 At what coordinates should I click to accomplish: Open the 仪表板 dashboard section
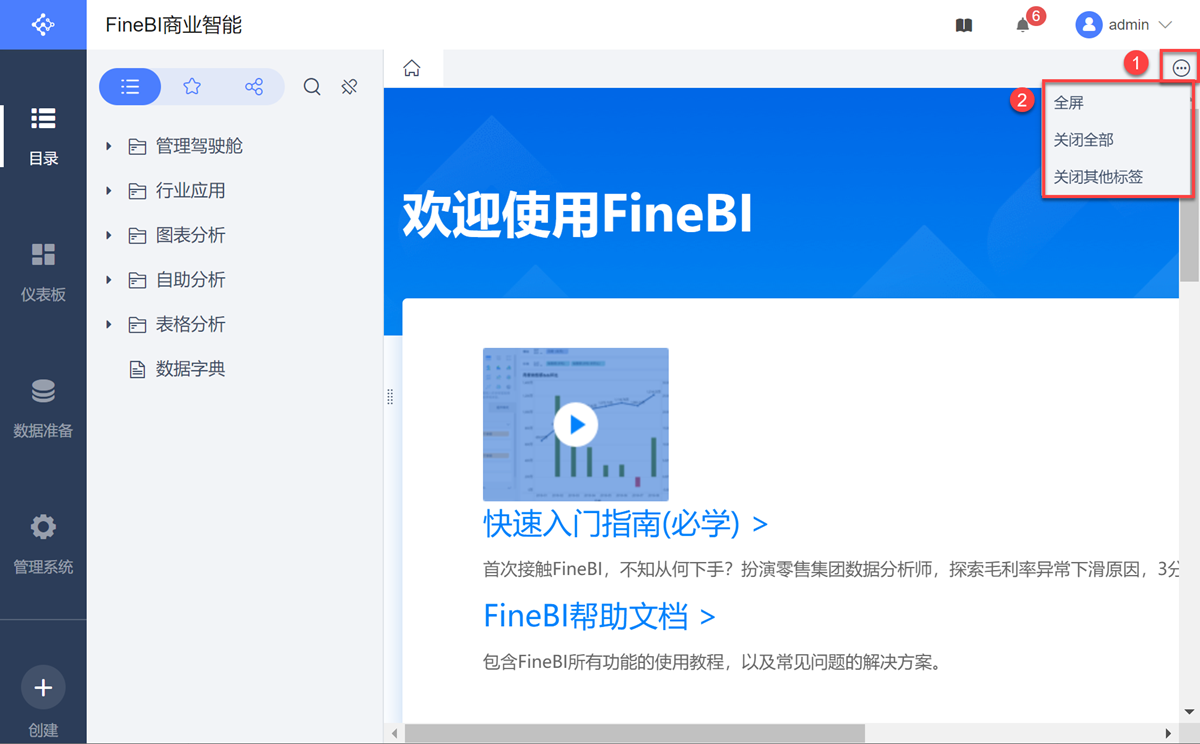[x=43, y=271]
